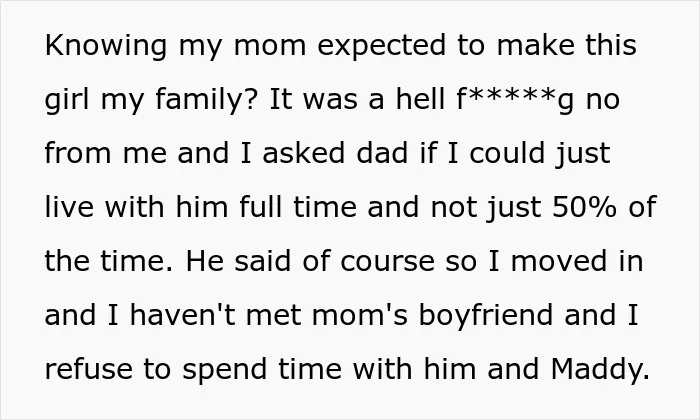Click the word "haven't"
This screenshot has width=700, height=420.
pyautogui.click(x=183, y=314)
